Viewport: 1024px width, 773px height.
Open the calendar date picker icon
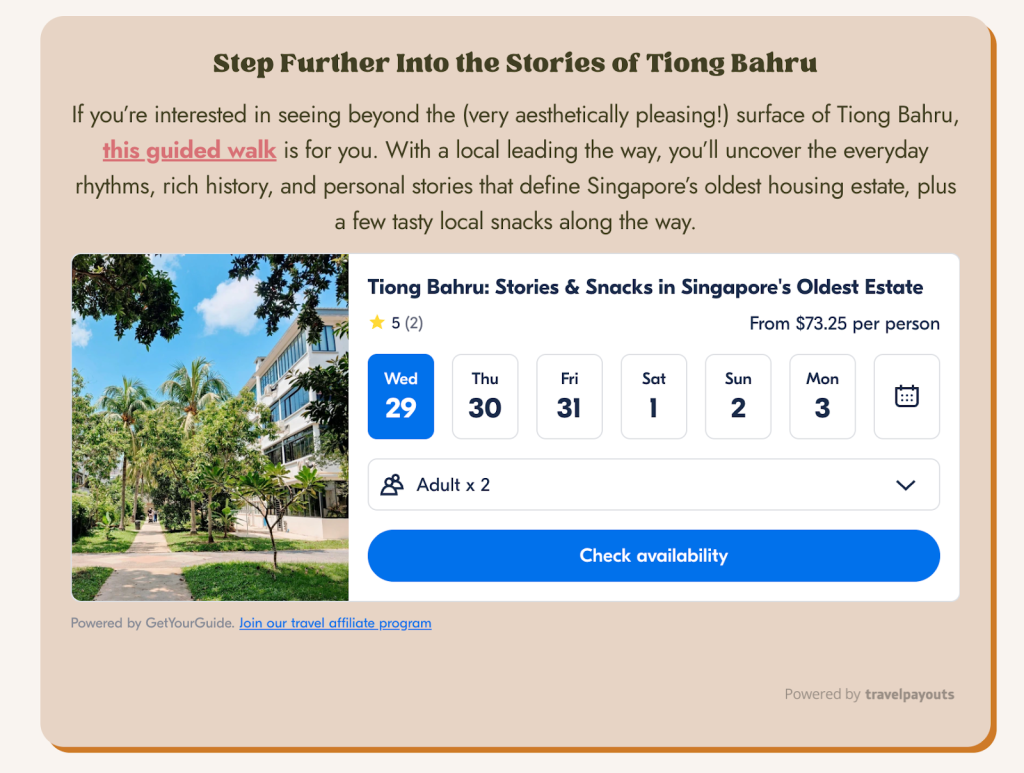tap(906, 396)
